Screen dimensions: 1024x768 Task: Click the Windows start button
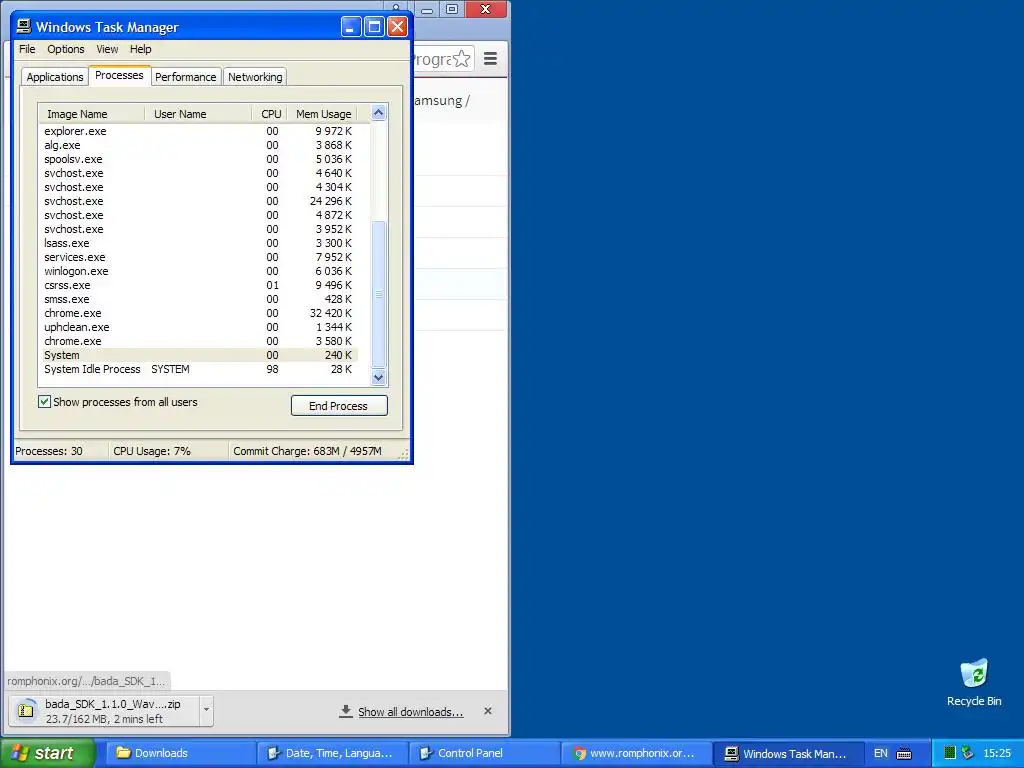tap(48, 753)
